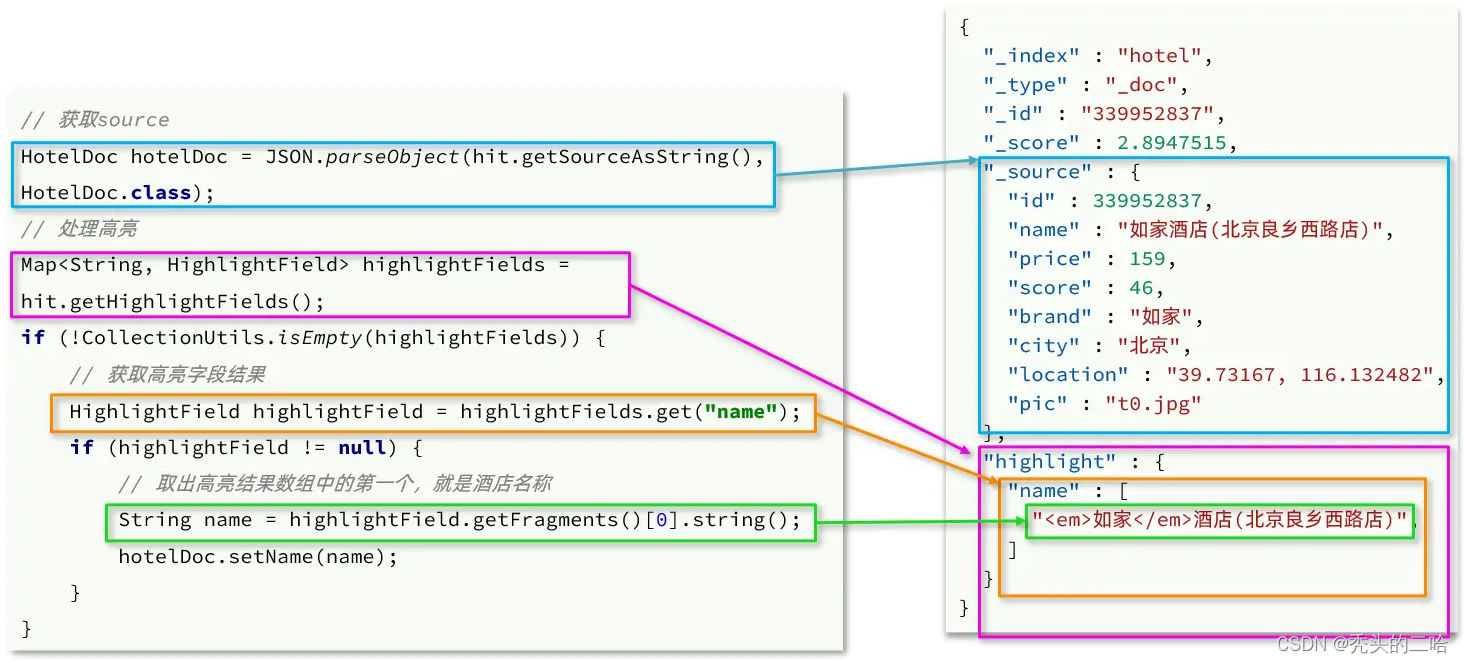Click the '"id" : 339952837' source field
The height and width of the screenshot is (663, 1464).
[x=1110, y=201]
